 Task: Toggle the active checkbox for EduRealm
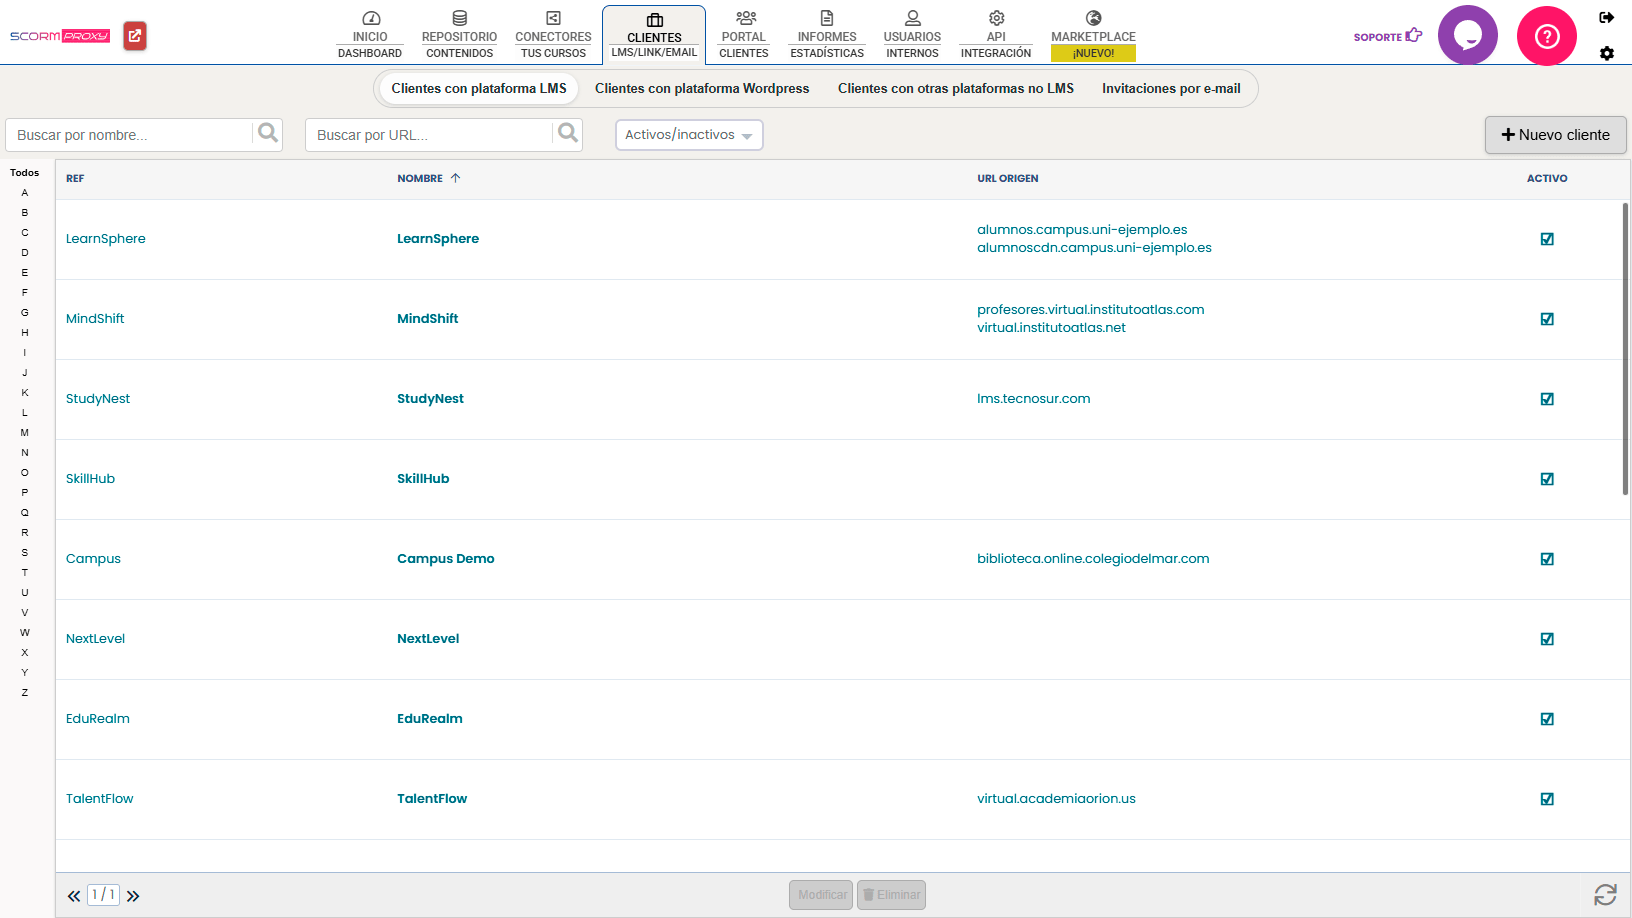pos(1547,719)
